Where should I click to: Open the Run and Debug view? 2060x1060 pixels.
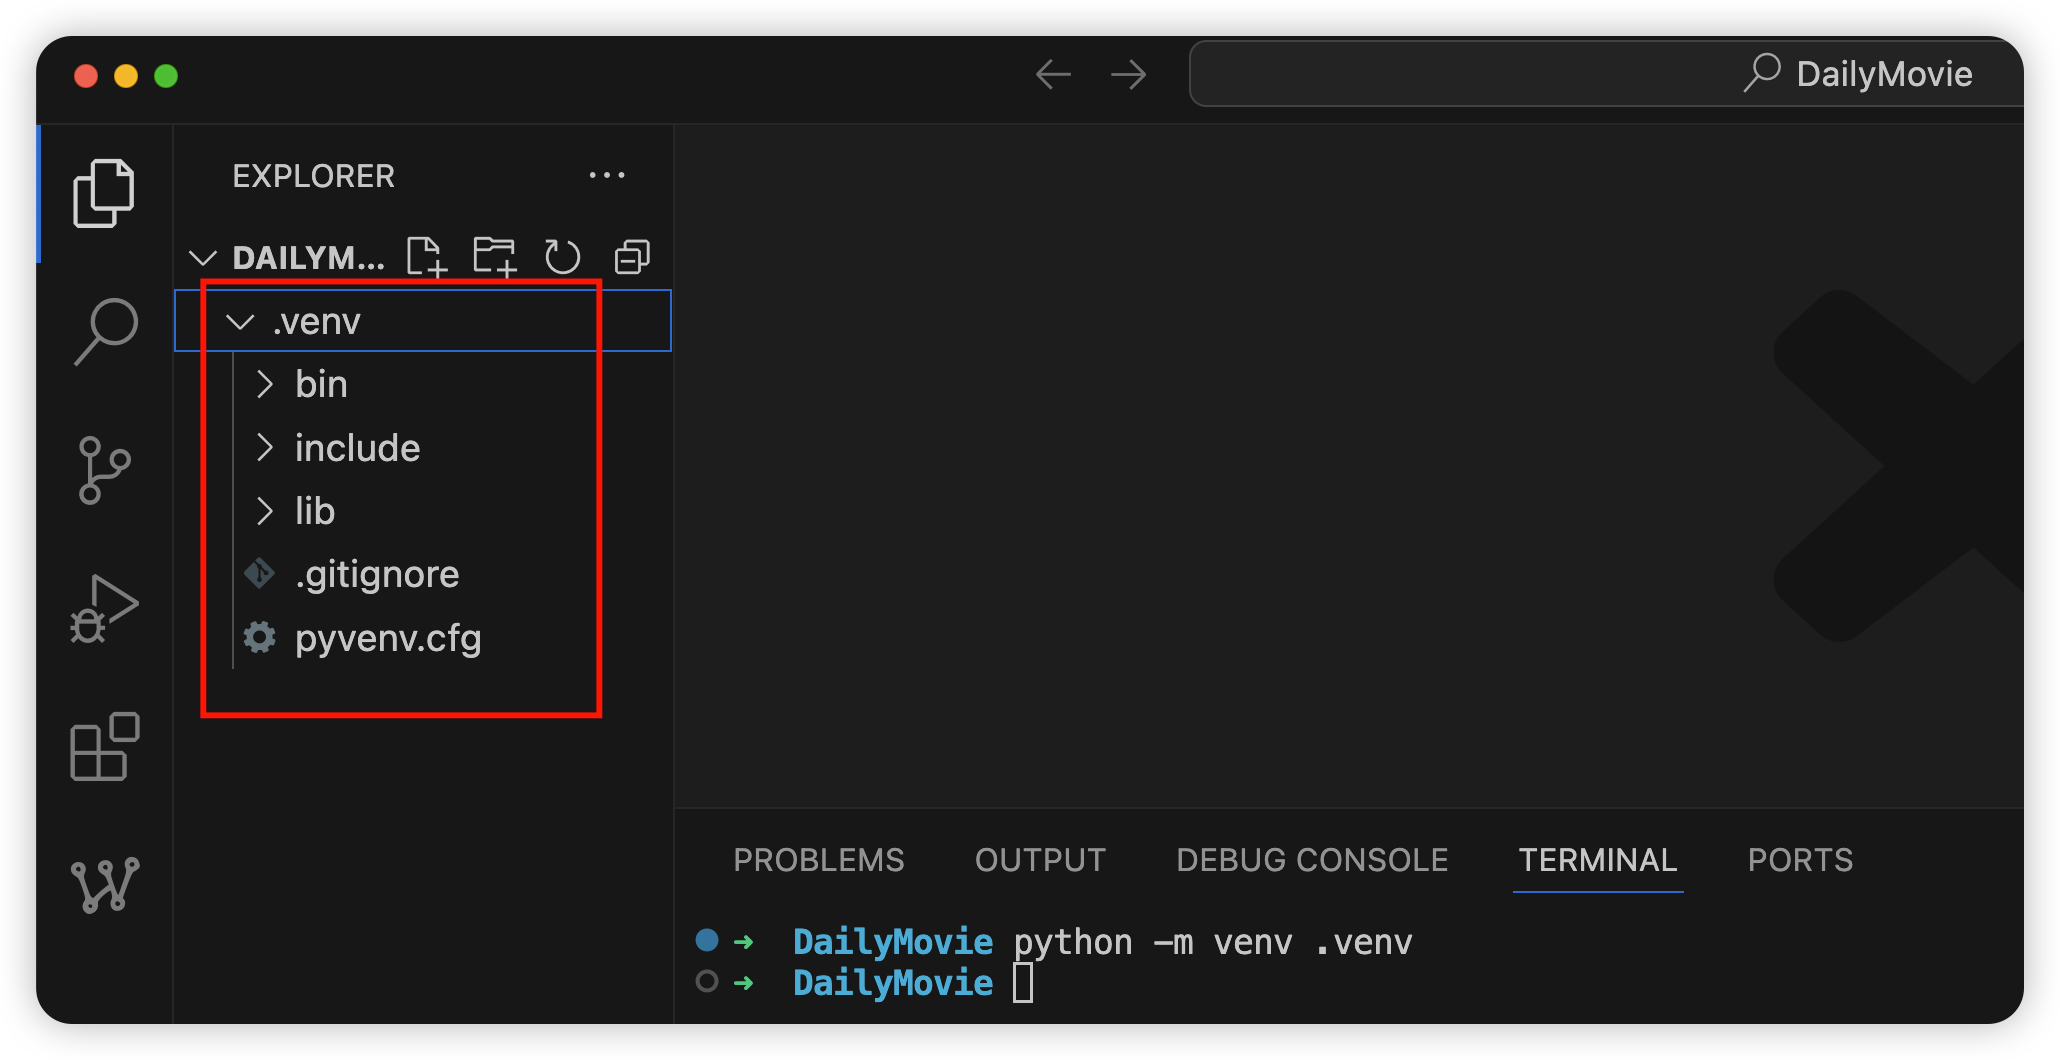tap(104, 608)
